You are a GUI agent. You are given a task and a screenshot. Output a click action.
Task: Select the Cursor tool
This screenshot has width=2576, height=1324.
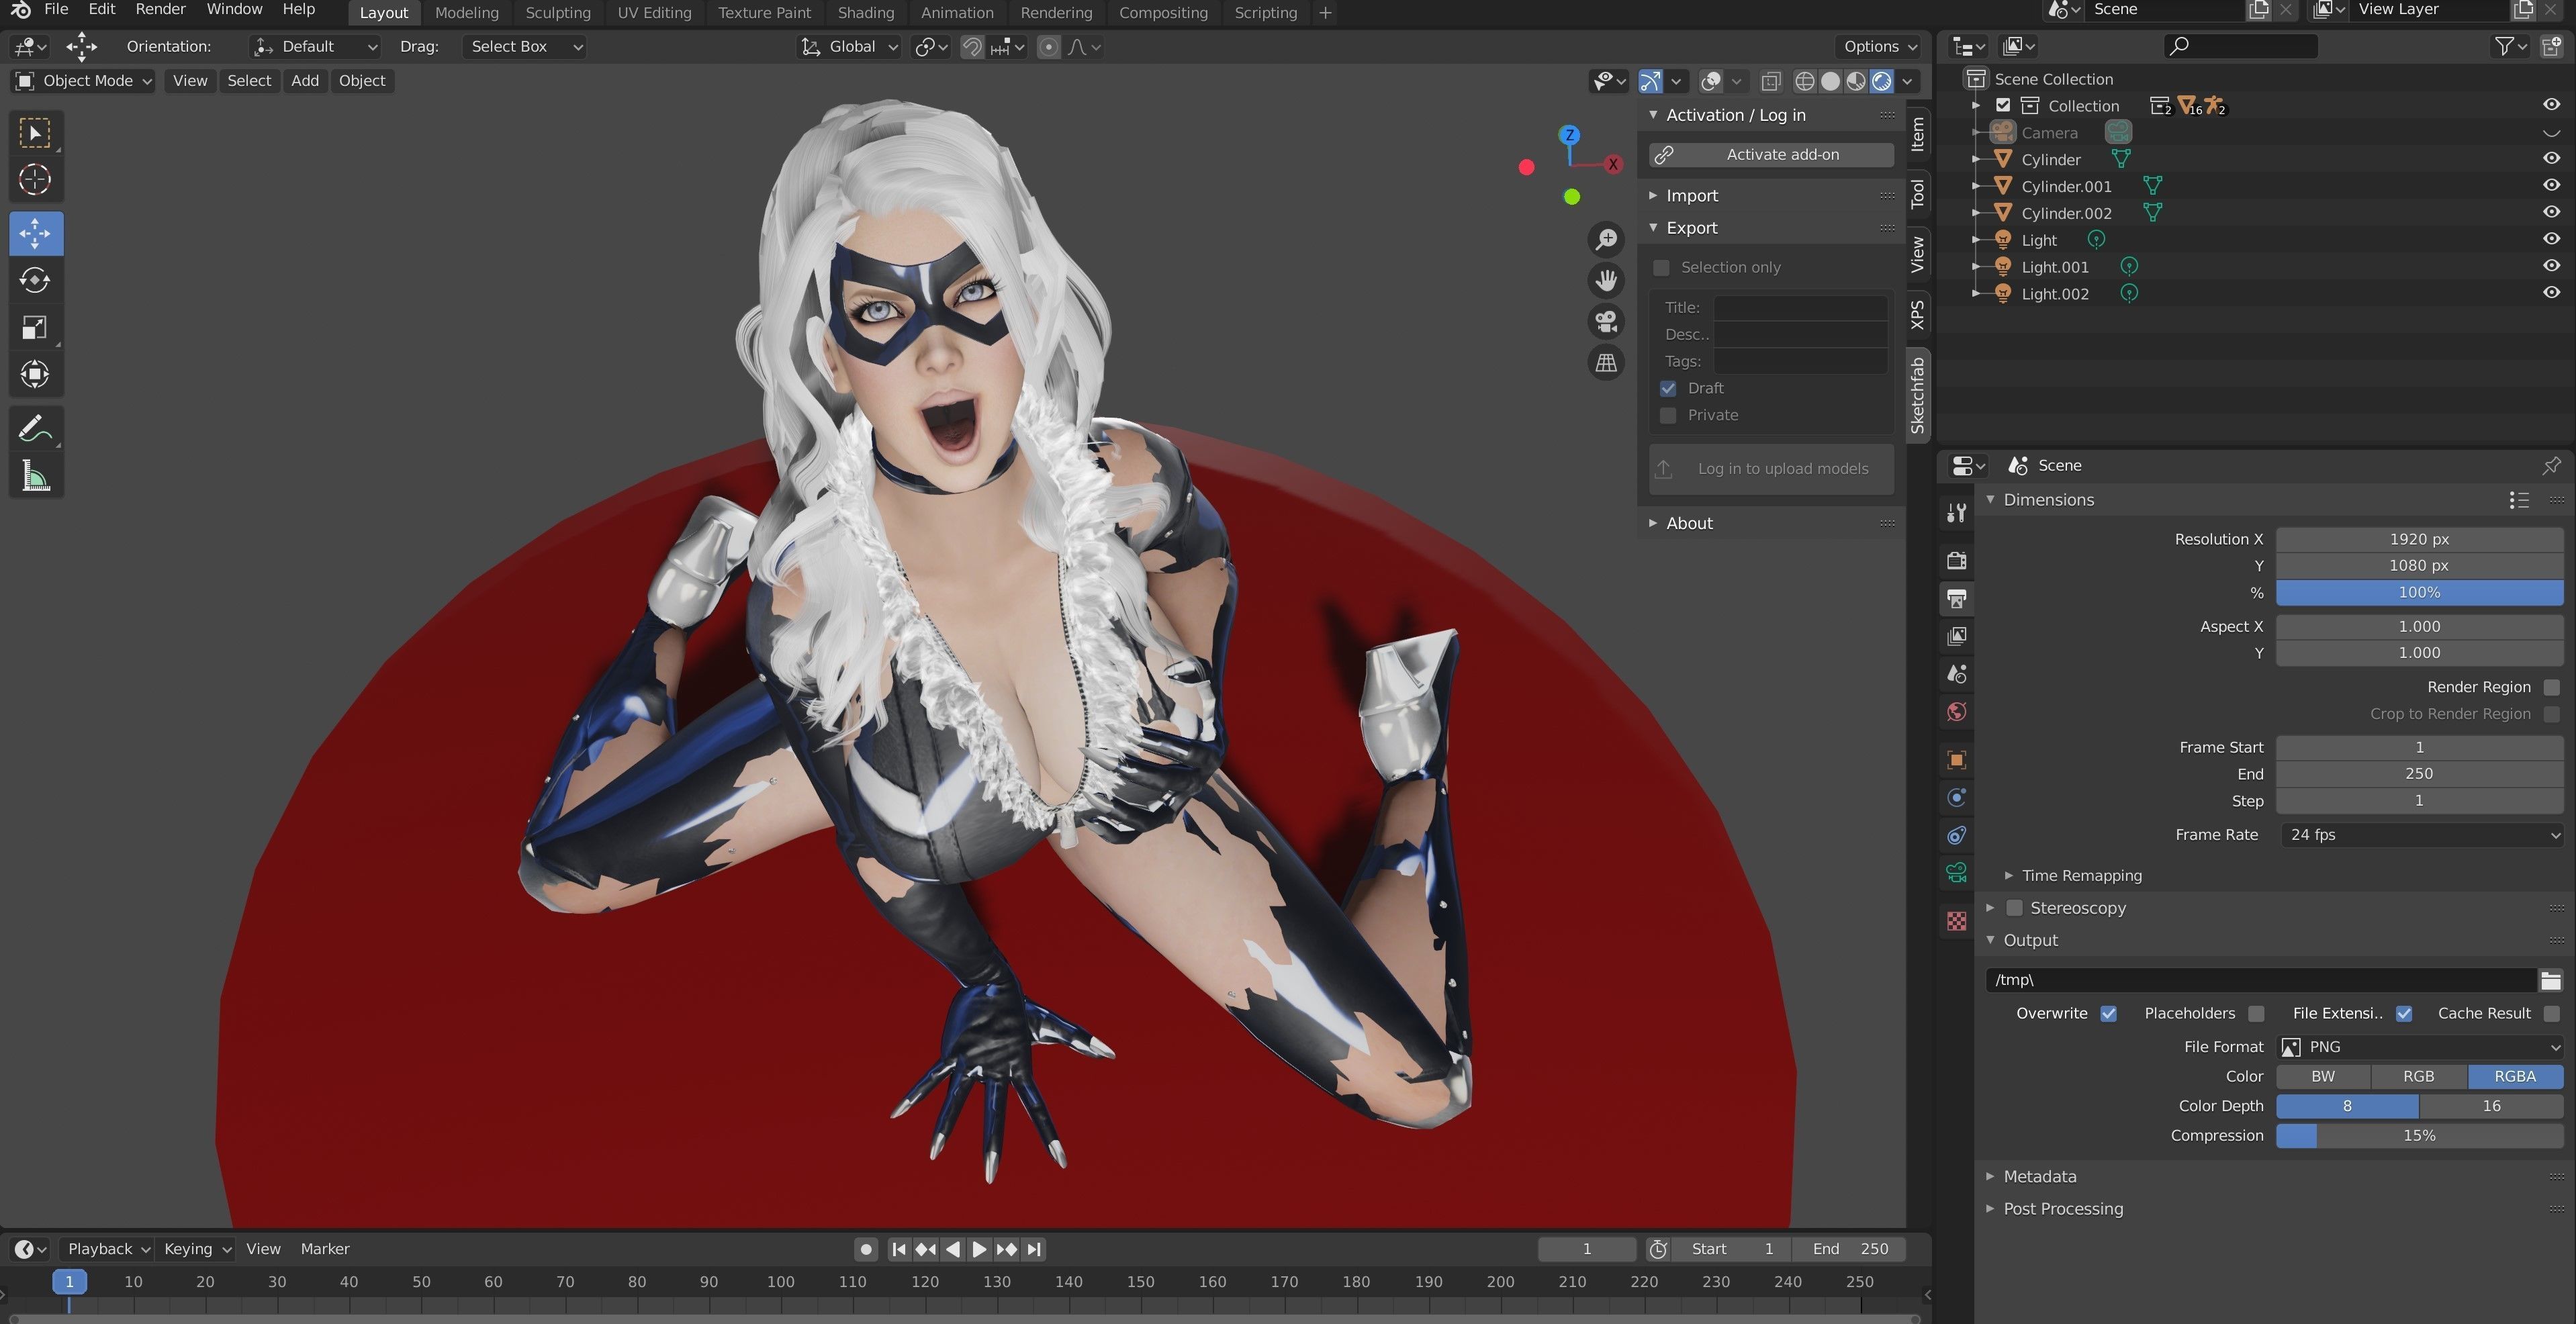35,180
